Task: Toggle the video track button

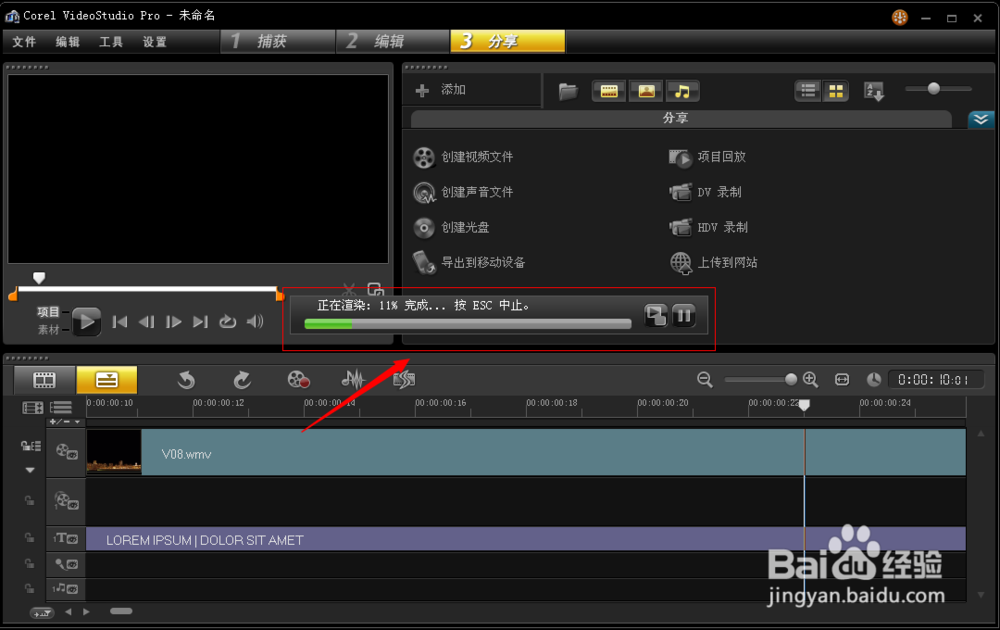Action: (x=66, y=452)
